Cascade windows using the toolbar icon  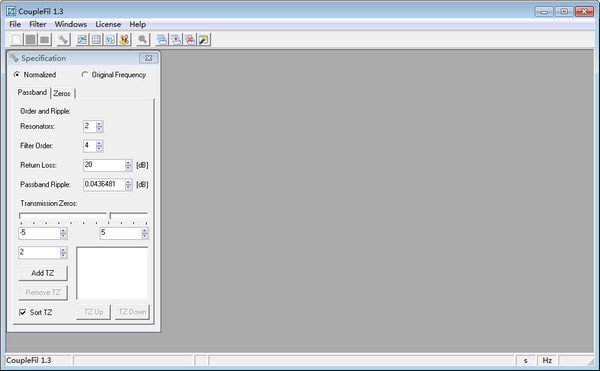[x=162, y=39]
